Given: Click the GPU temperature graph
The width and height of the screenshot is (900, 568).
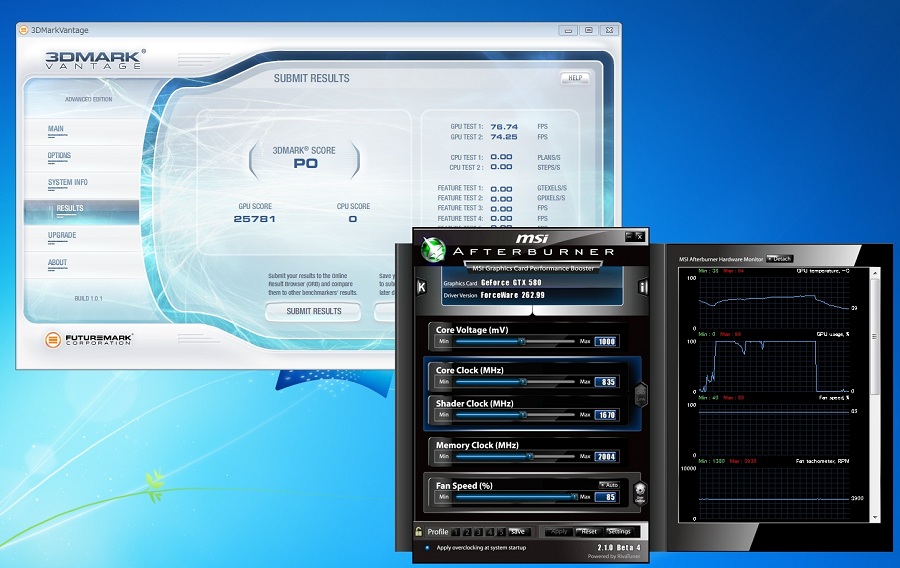Looking at the screenshot, I should tap(773, 304).
